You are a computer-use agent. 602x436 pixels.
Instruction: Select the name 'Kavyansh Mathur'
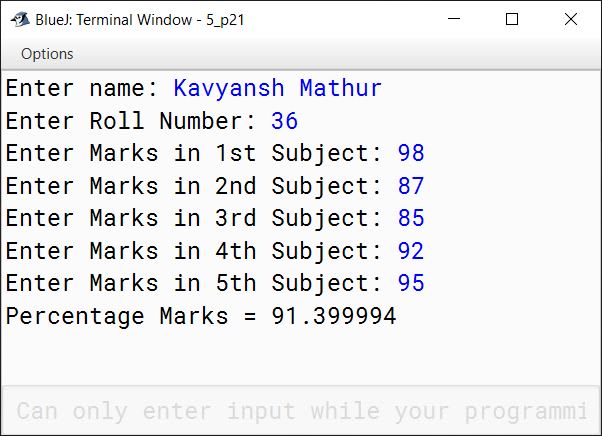pyautogui.click(x=277, y=88)
